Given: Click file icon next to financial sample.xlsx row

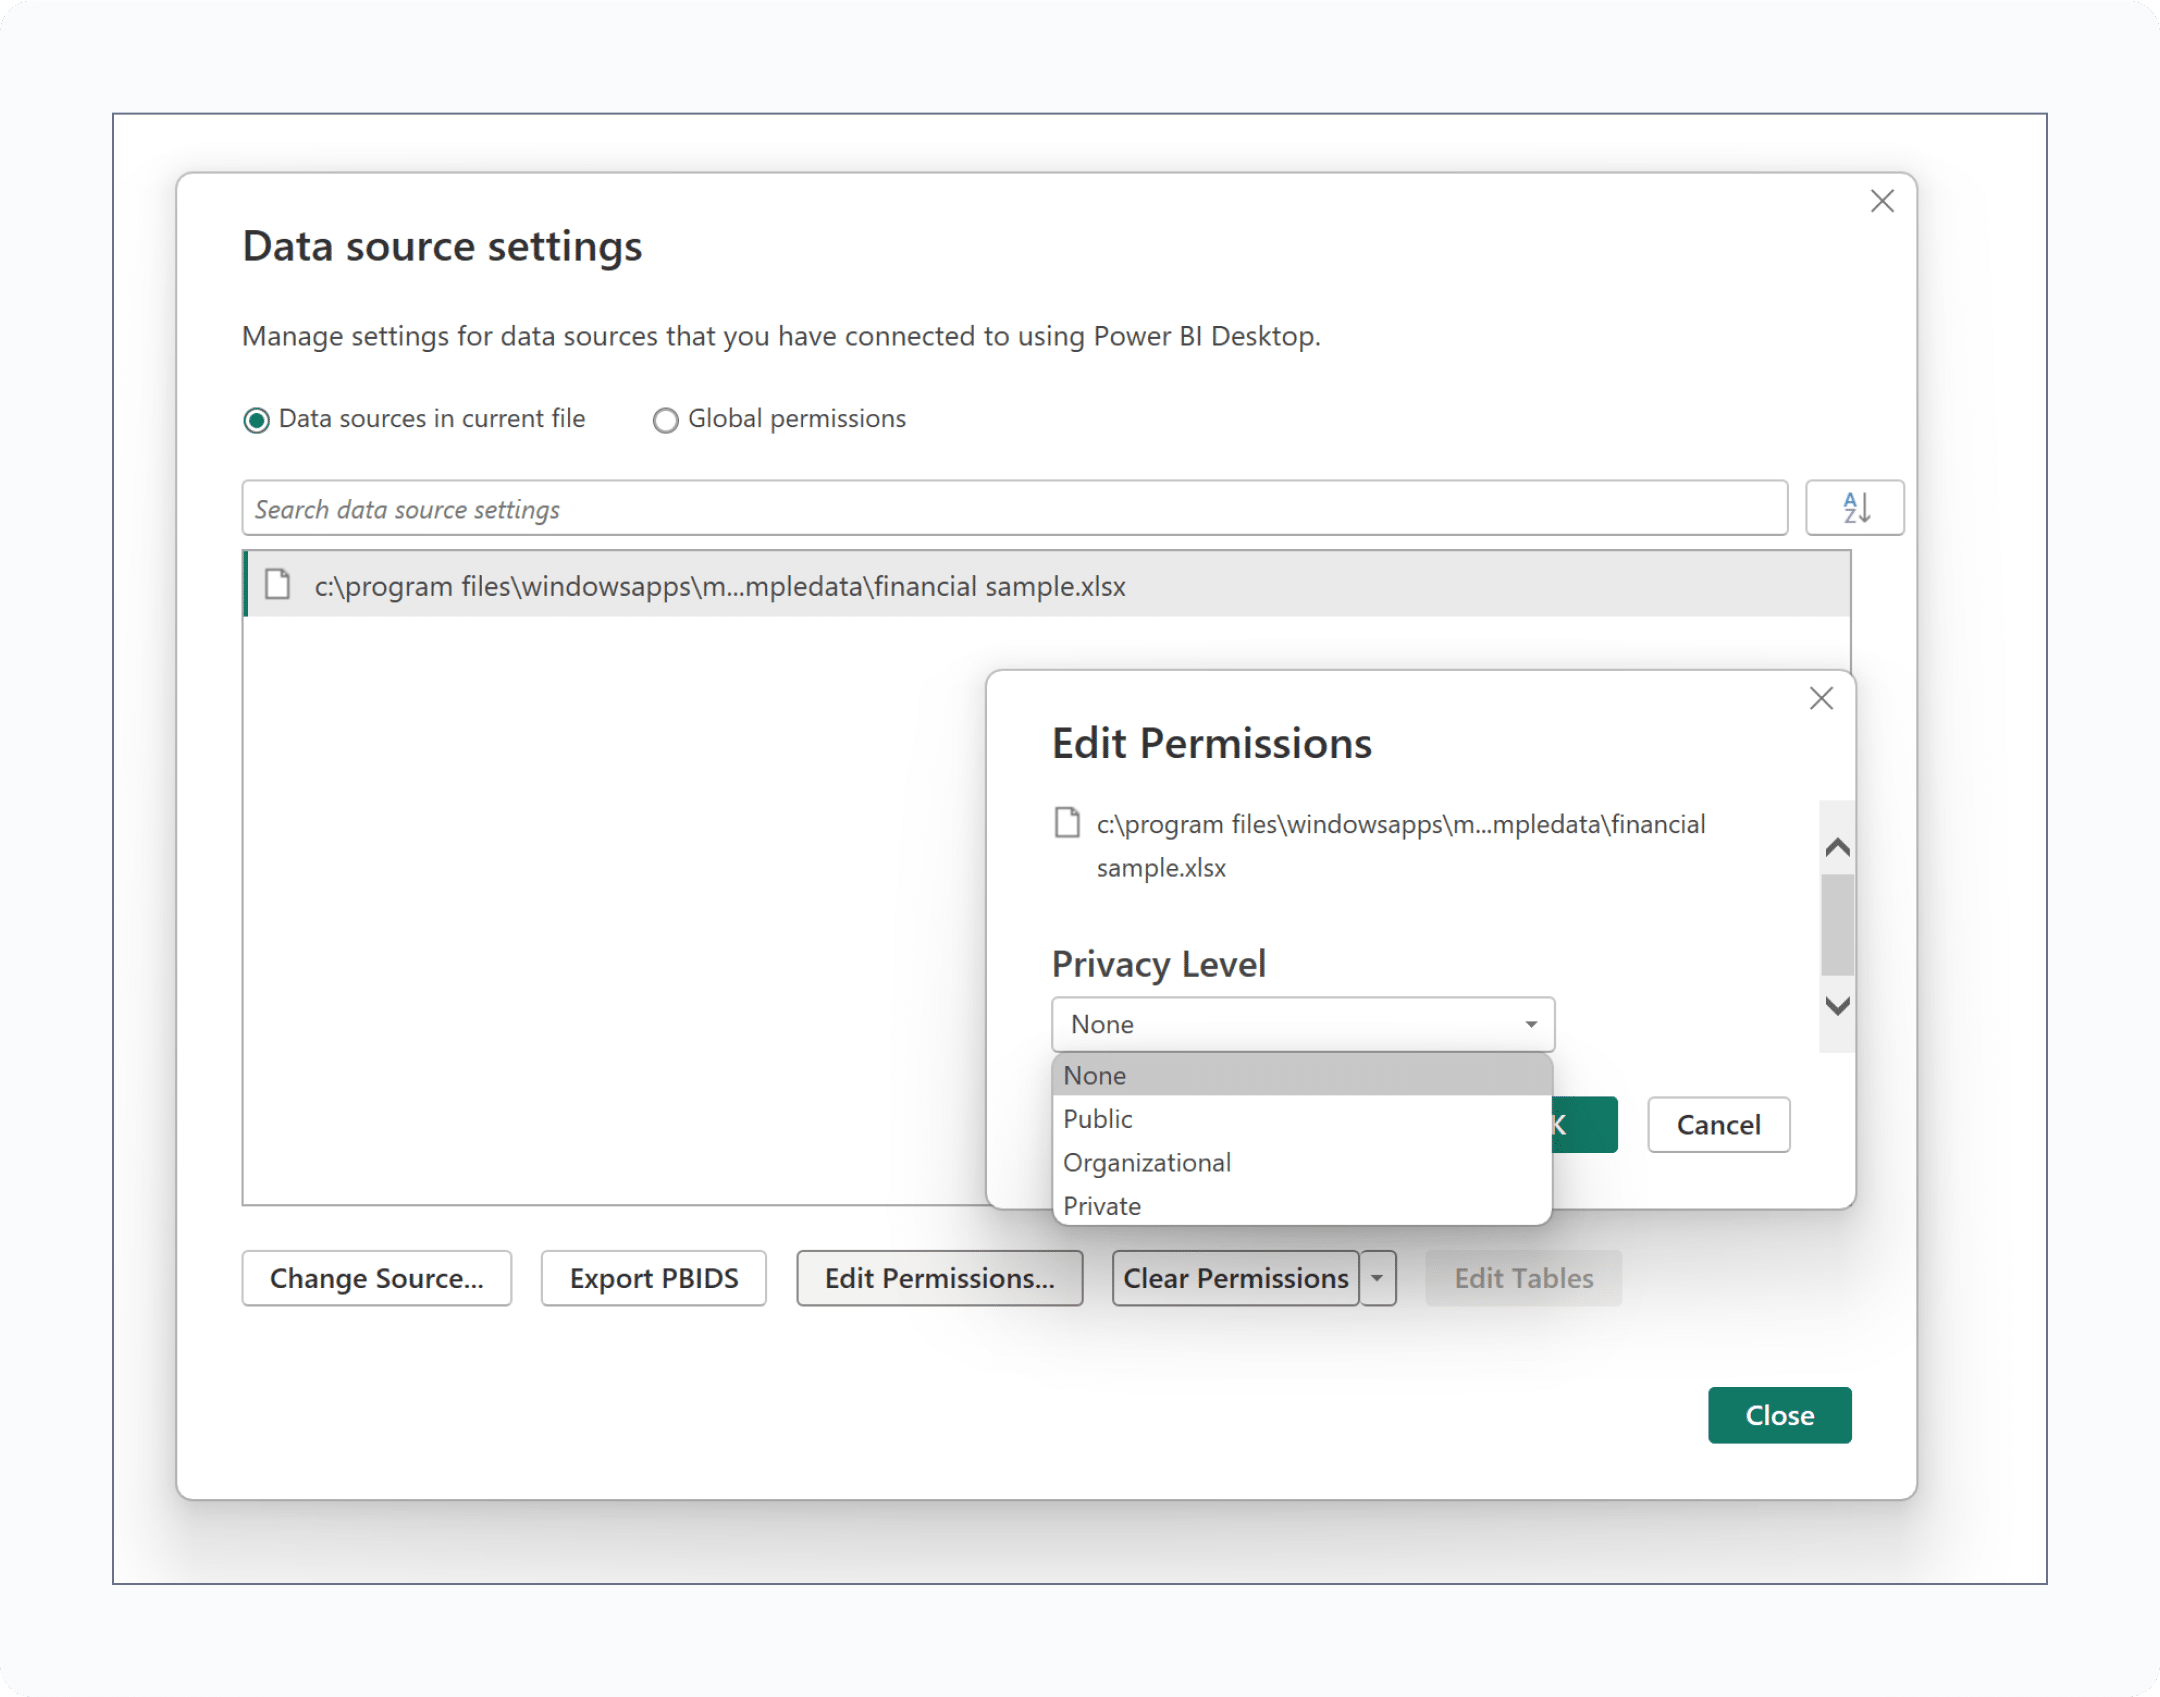Looking at the screenshot, I should (277, 585).
